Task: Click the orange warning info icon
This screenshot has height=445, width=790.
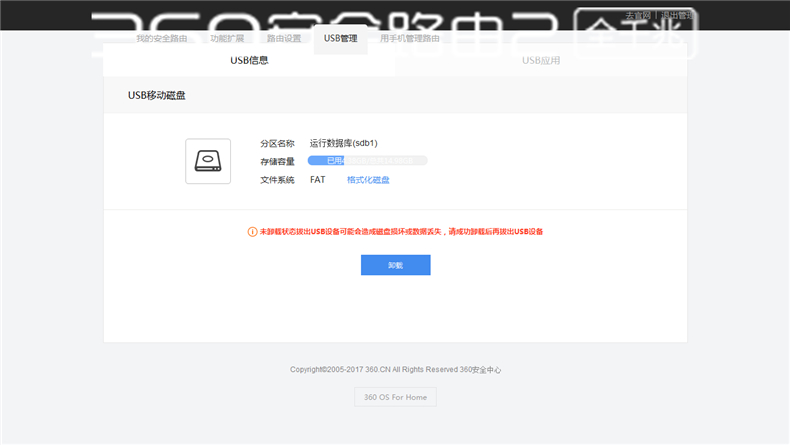Action: coord(252,231)
